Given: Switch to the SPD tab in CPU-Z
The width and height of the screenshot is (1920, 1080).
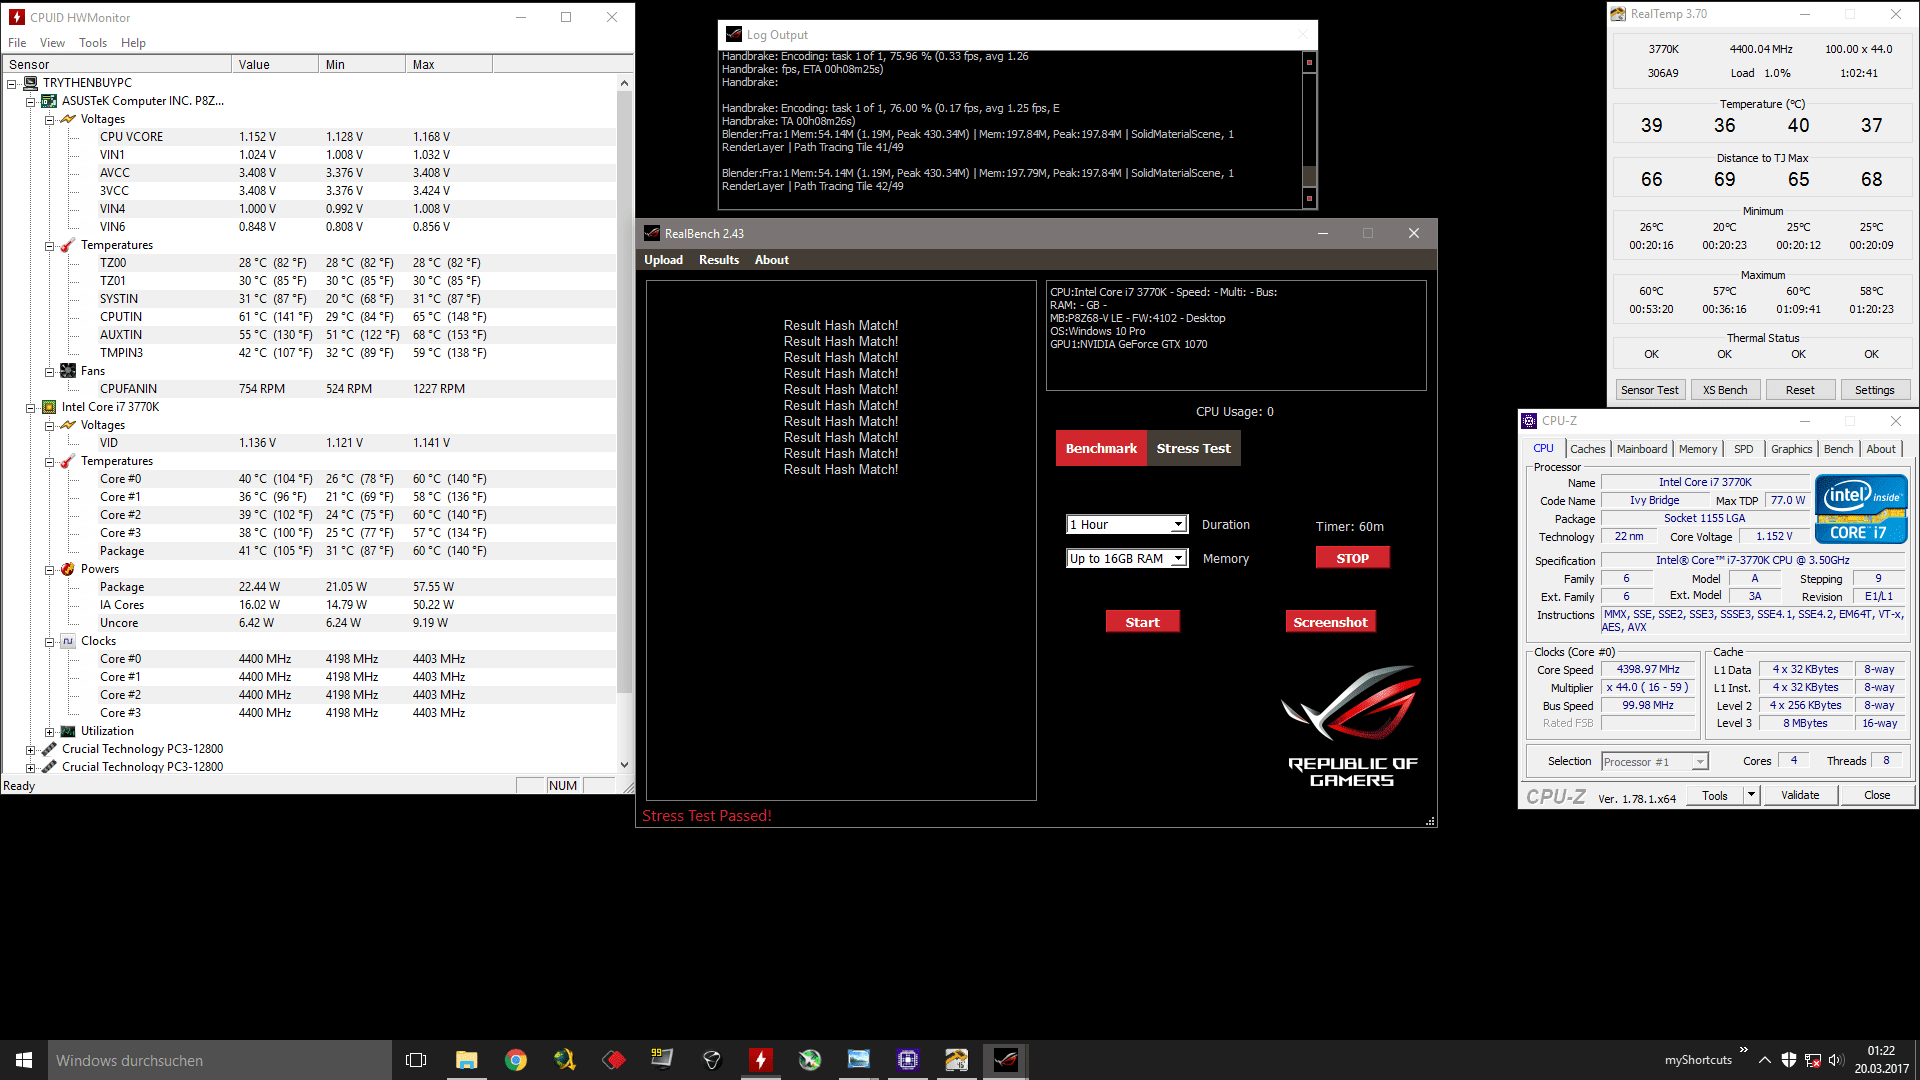Looking at the screenshot, I should coord(1743,449).
